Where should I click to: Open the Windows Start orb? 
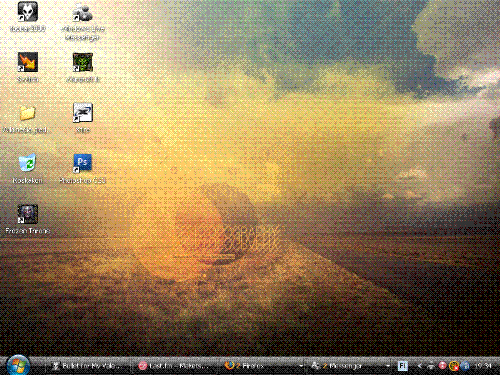18,365
